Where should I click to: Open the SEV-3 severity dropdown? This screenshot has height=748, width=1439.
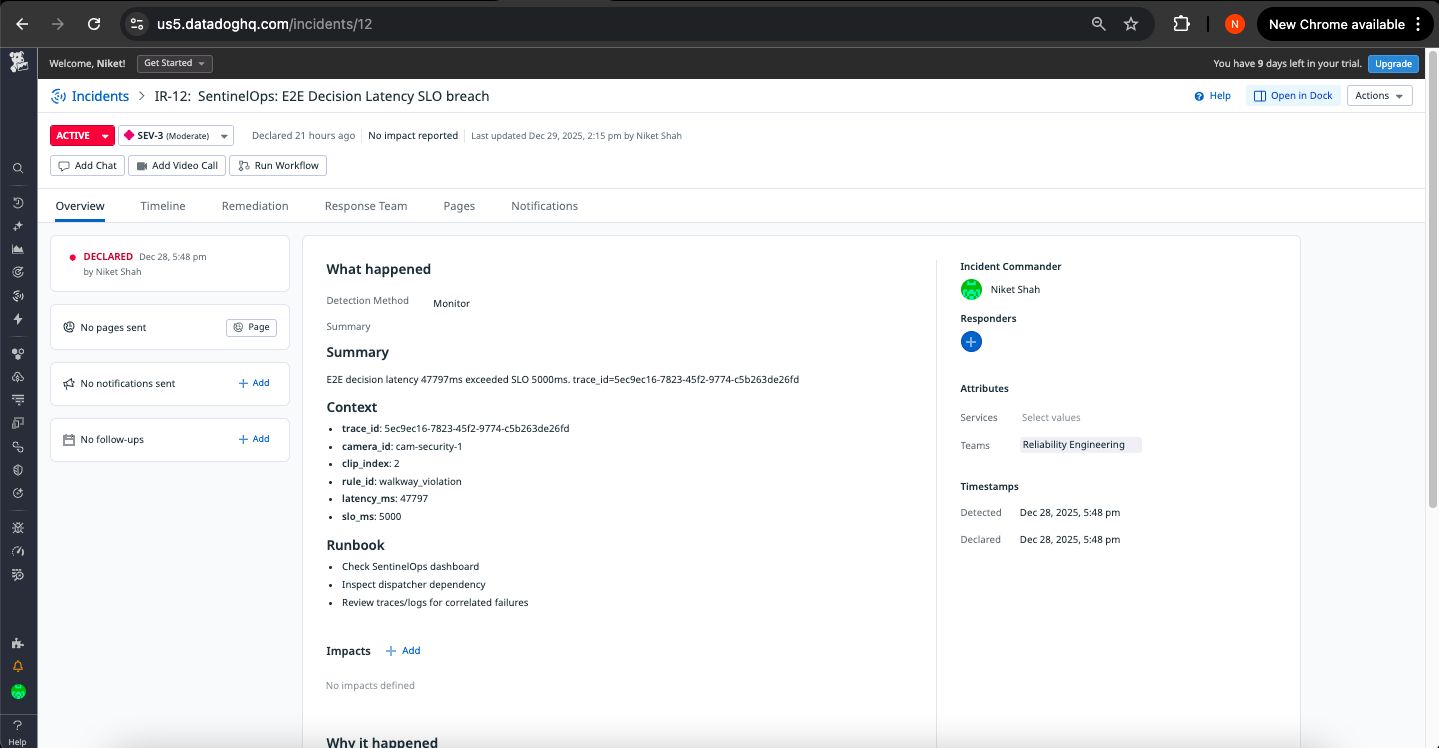(x=176, y=135)
